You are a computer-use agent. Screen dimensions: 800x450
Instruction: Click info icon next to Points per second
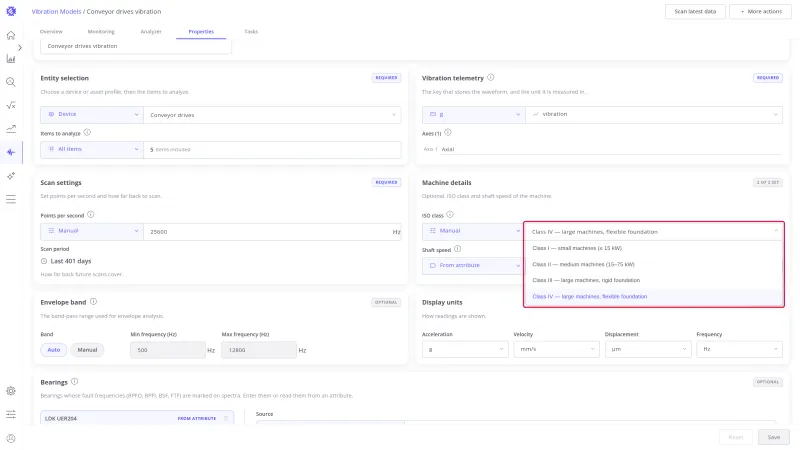tap(90, 215)
